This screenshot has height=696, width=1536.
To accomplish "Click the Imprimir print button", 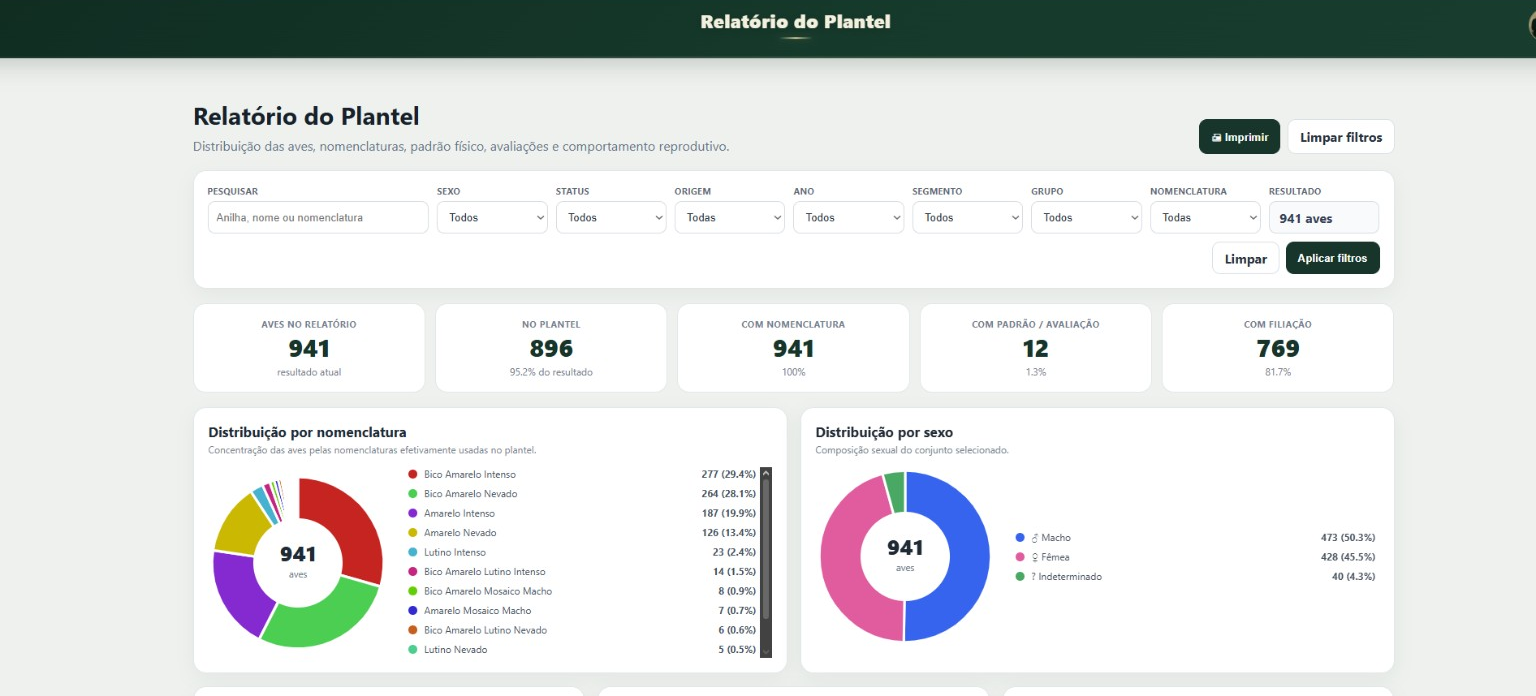I will tap(1239, 137).
